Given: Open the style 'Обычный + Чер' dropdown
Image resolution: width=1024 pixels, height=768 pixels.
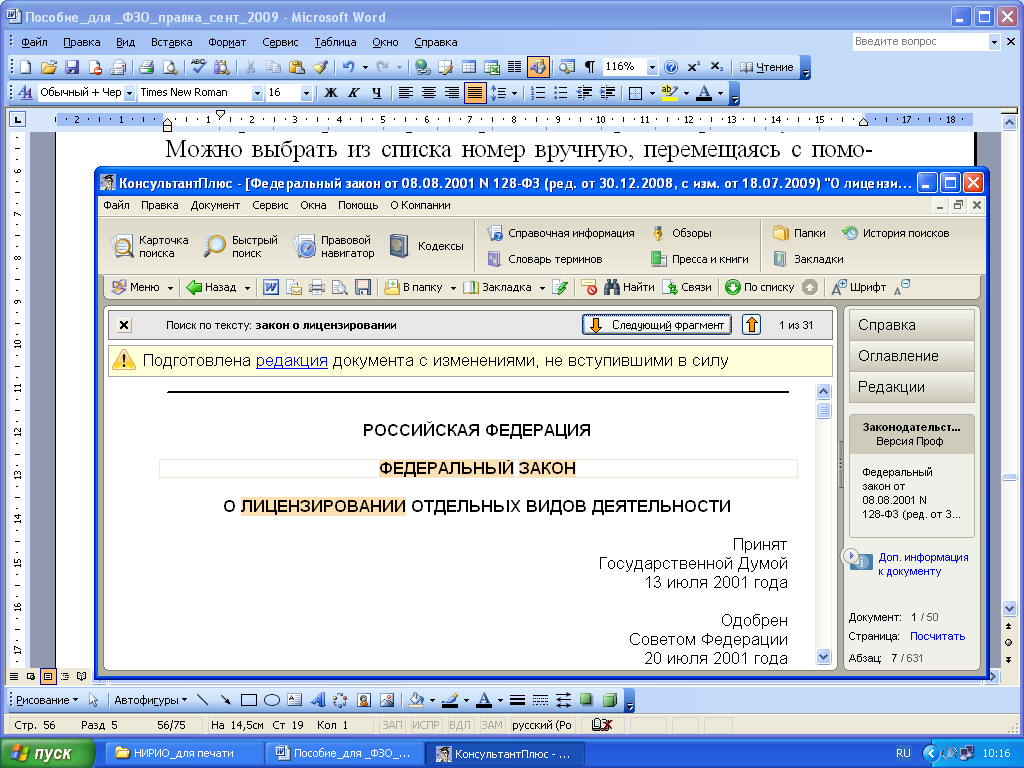Looking at the screenshot, I should tap(129, 93).
